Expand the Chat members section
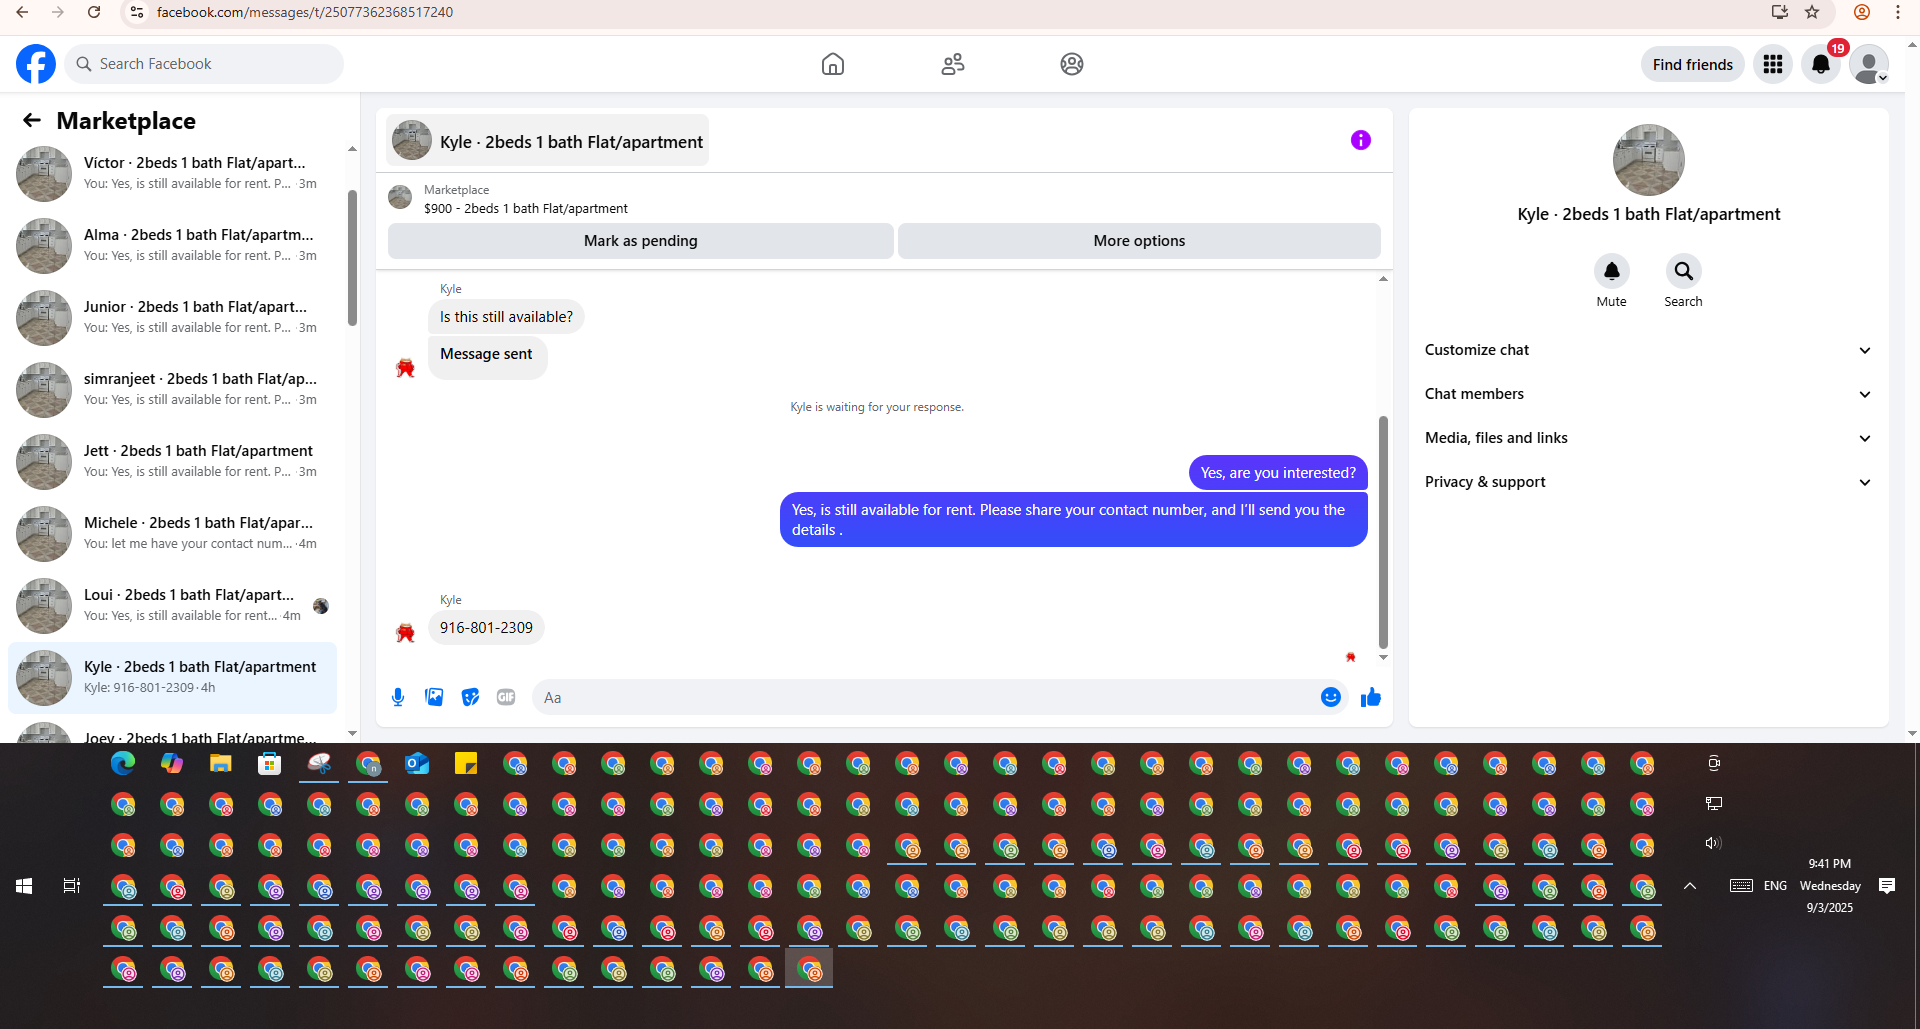Screen dimensions: 1920x1029 pos(1648,394)
